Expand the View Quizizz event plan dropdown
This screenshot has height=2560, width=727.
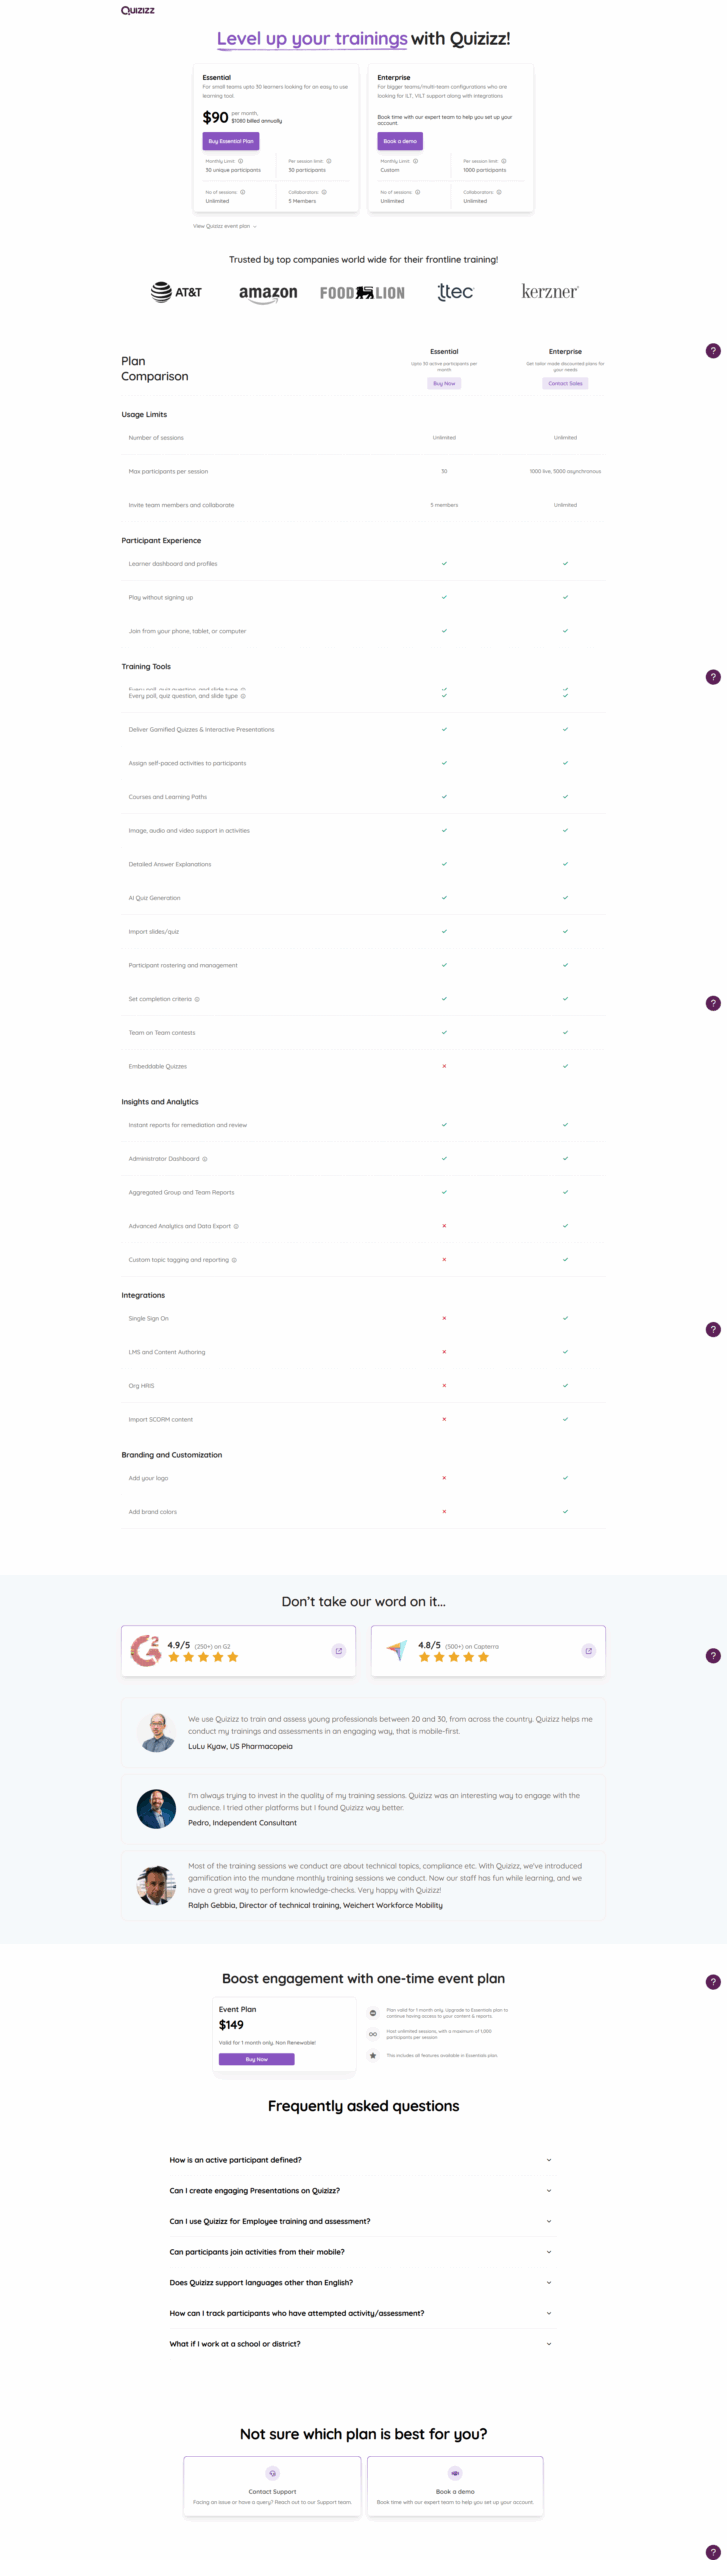pos(225,226)
